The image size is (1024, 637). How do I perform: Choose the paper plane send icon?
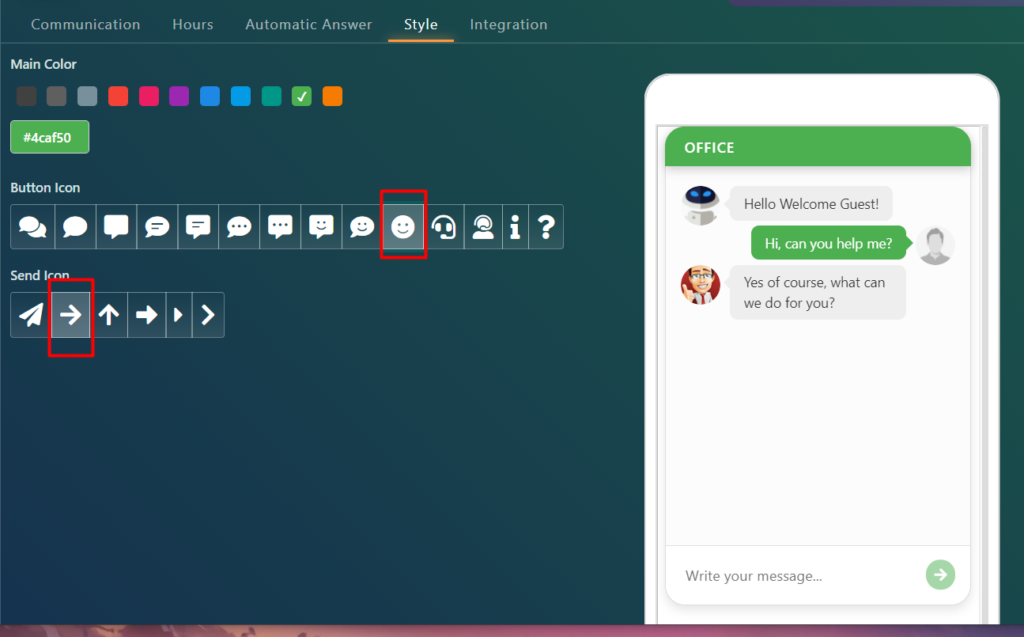point(31,315)
